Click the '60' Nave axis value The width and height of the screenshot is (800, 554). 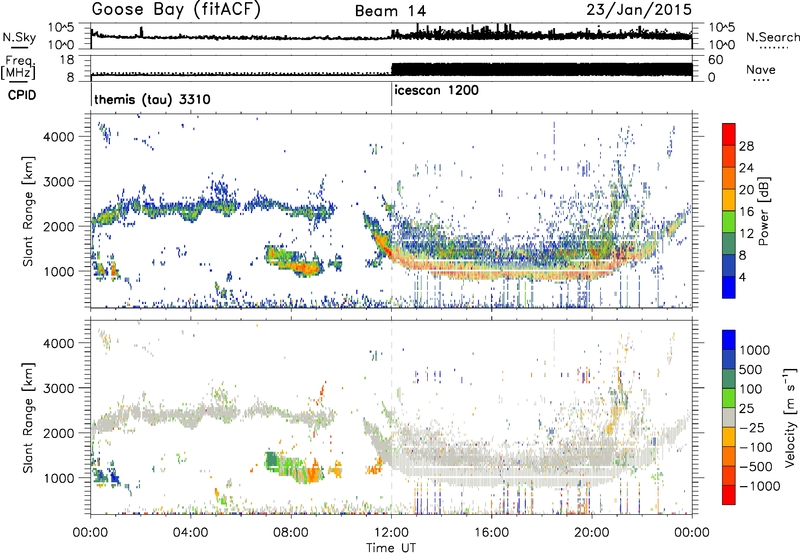point(716,60)
